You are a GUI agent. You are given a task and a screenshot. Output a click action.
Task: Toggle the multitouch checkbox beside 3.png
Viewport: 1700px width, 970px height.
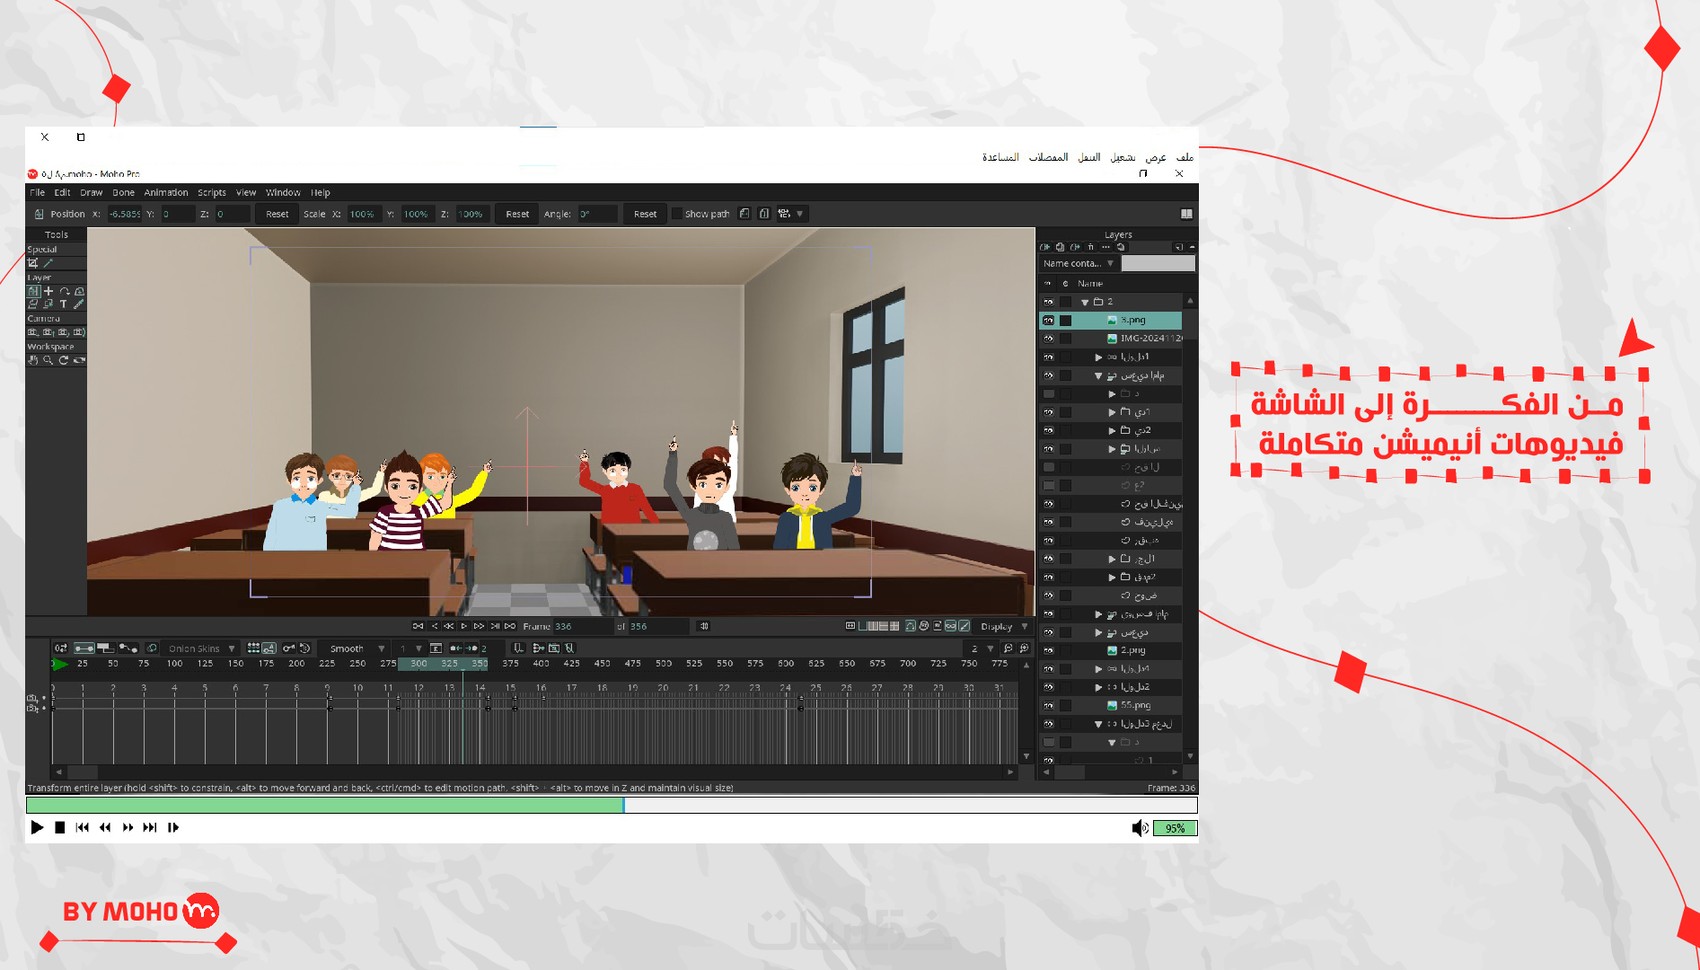coord(1066,320)
